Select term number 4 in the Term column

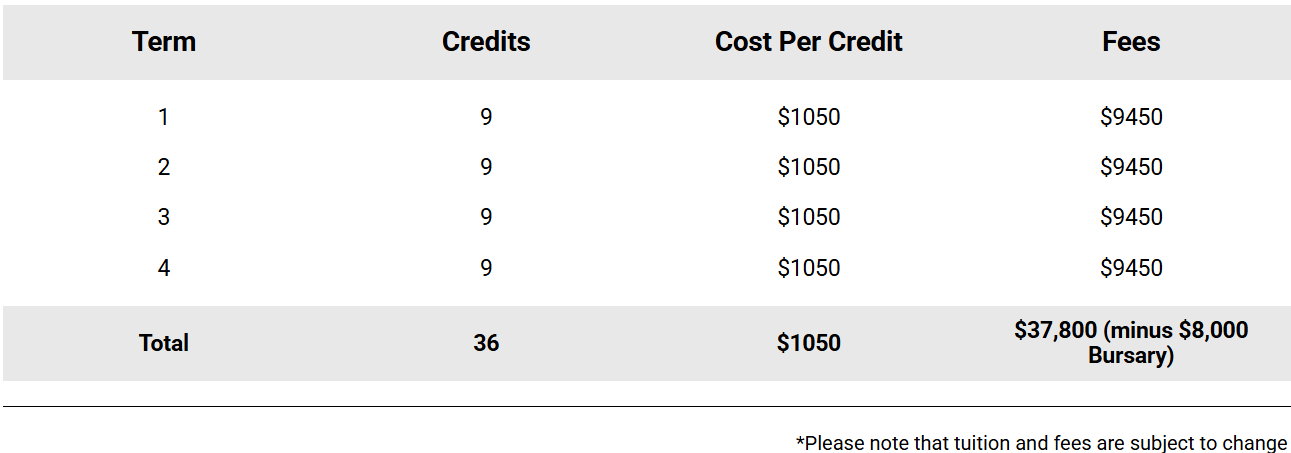pos(164,268)
